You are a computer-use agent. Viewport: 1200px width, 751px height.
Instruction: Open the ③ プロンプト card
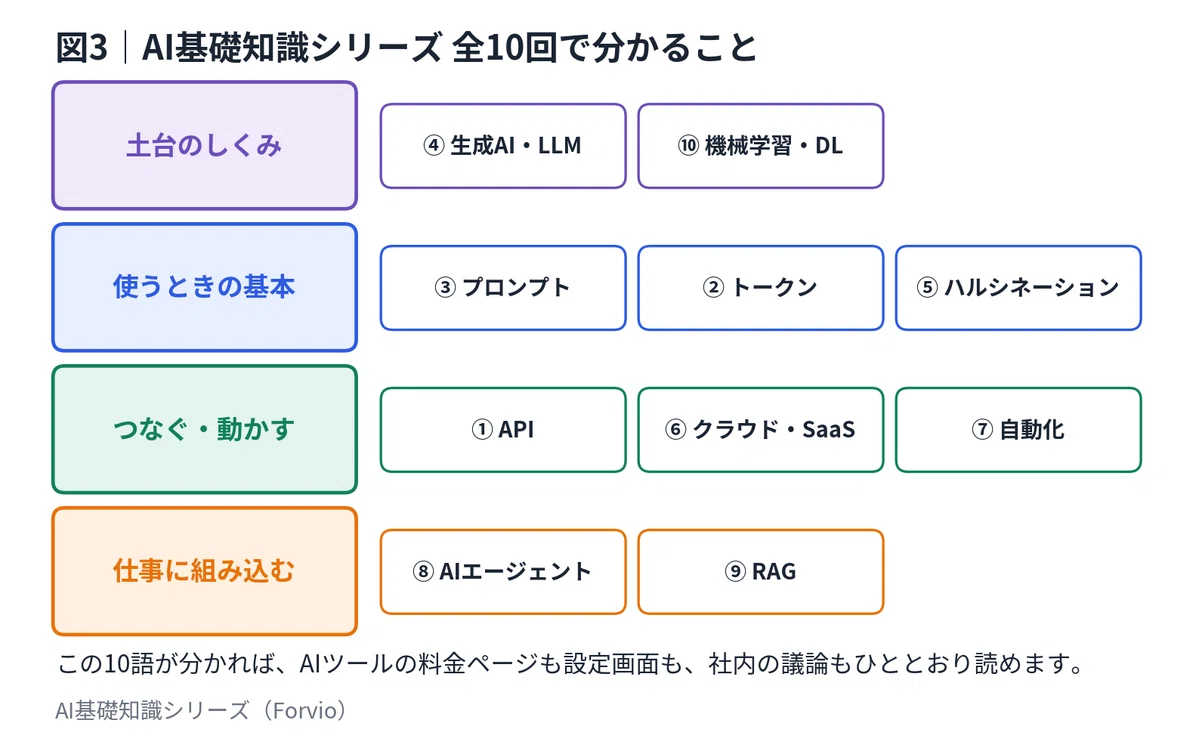(x=503, y=288)
